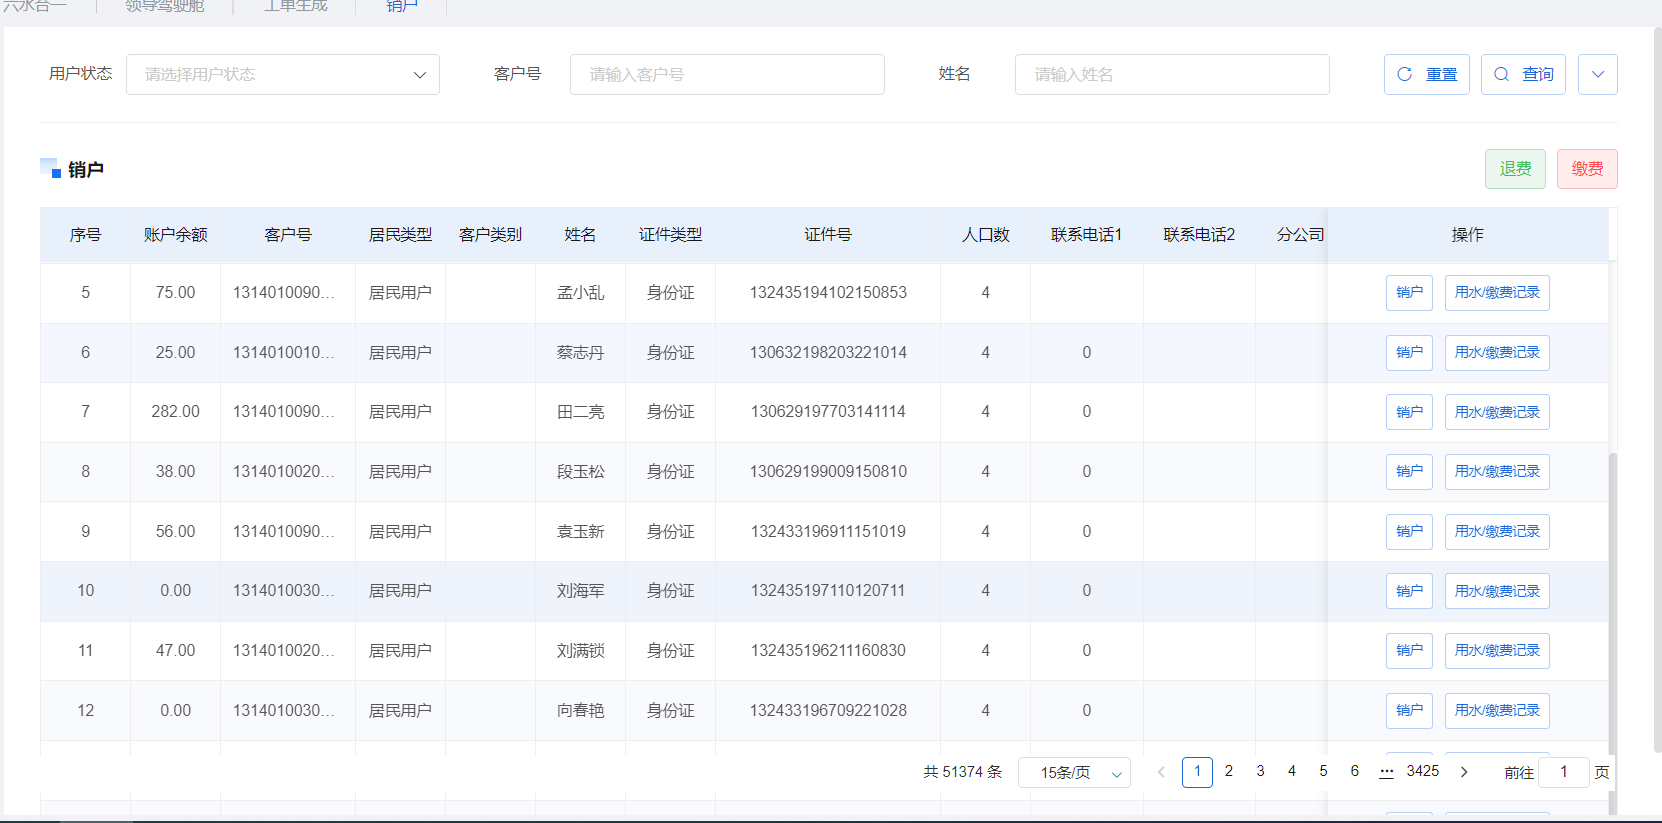Viewport: 1662px width, 823px height.
Task: Select page 2 in pagination
Action: 1229,772
